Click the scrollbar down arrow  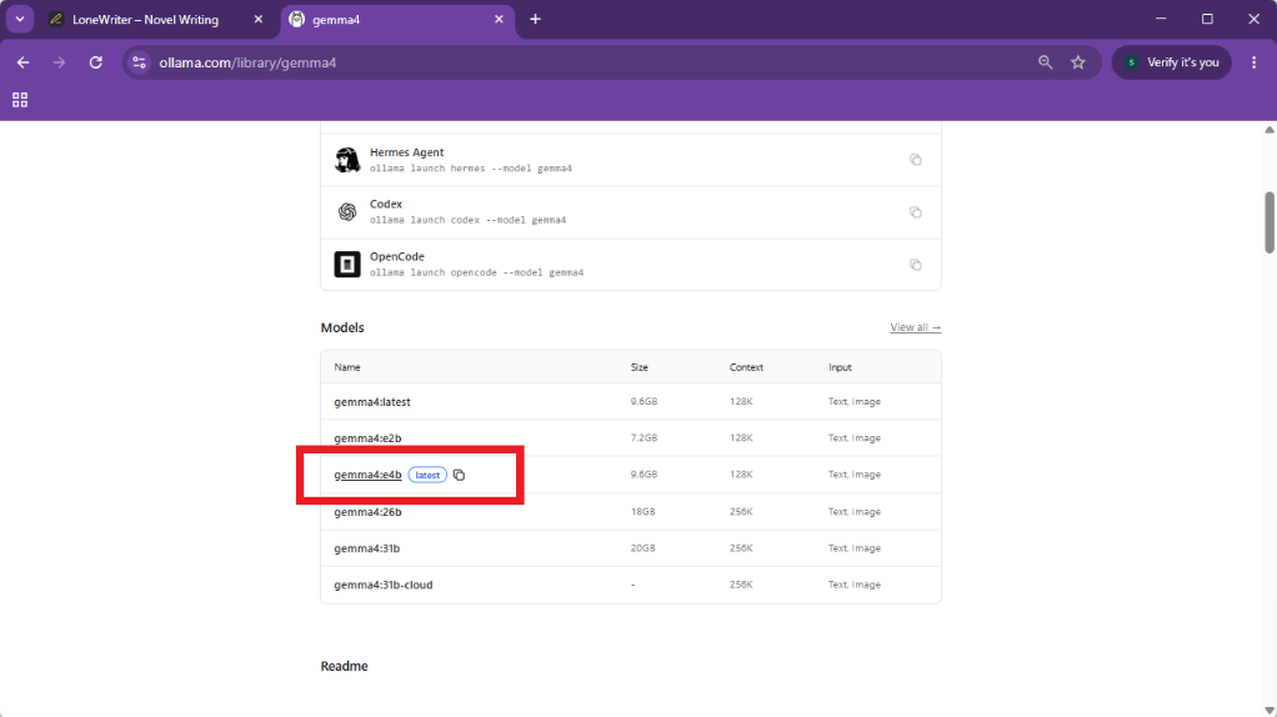(1269, 709)
